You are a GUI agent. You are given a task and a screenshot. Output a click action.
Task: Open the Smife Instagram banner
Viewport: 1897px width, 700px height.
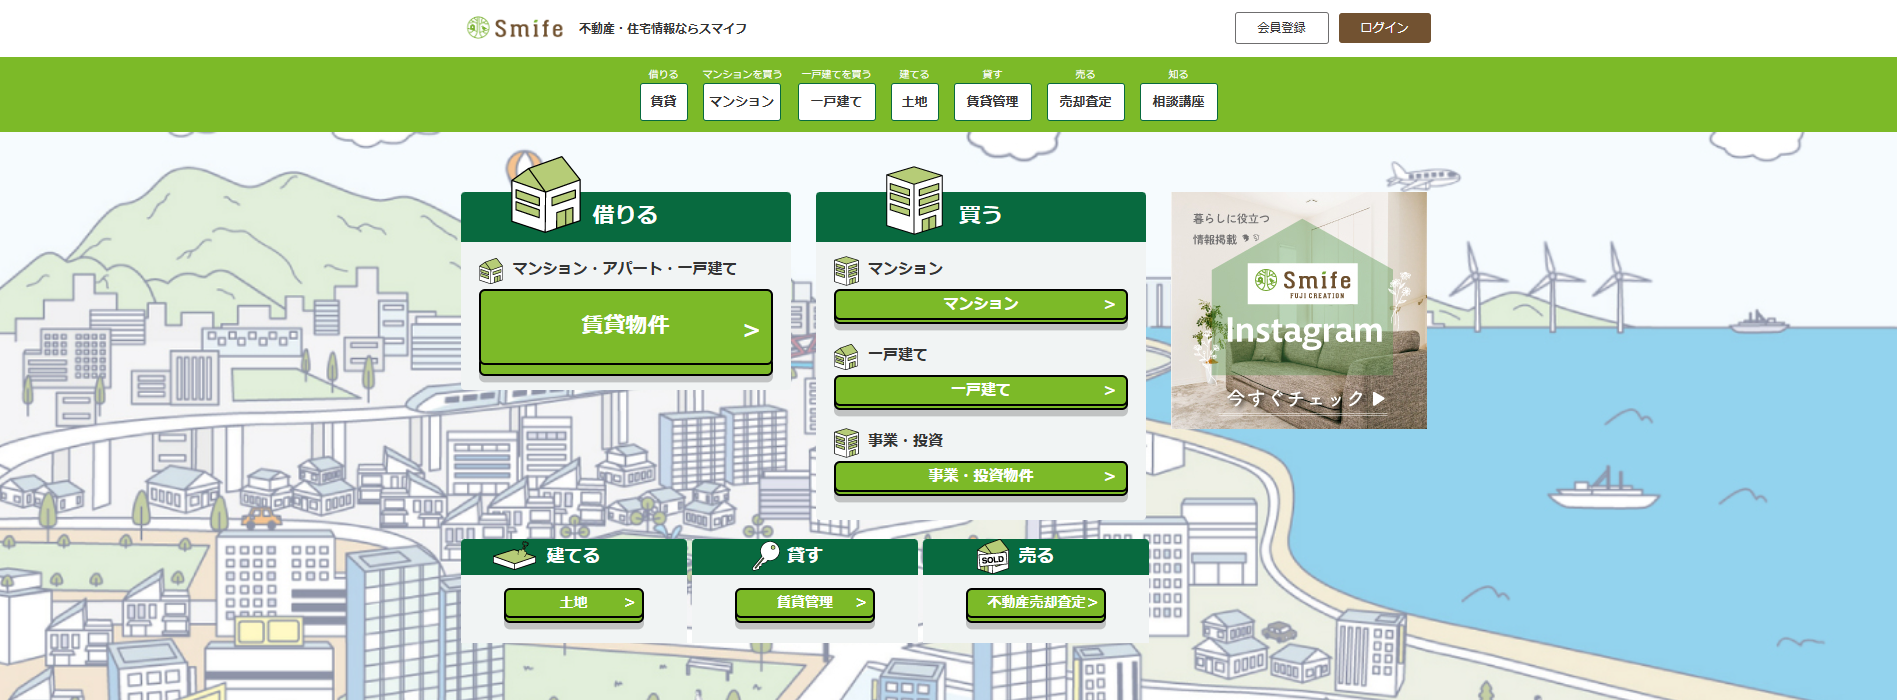click(1299, 310)
